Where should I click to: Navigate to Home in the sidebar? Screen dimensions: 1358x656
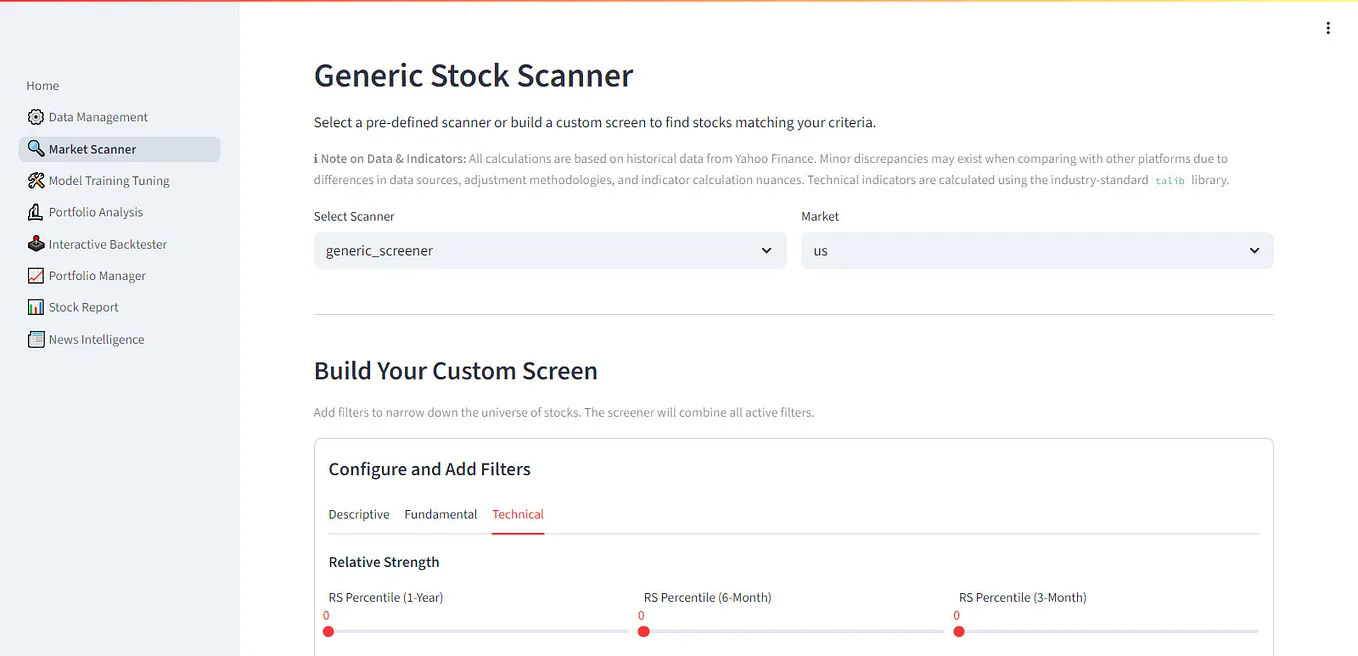(42, 85)
